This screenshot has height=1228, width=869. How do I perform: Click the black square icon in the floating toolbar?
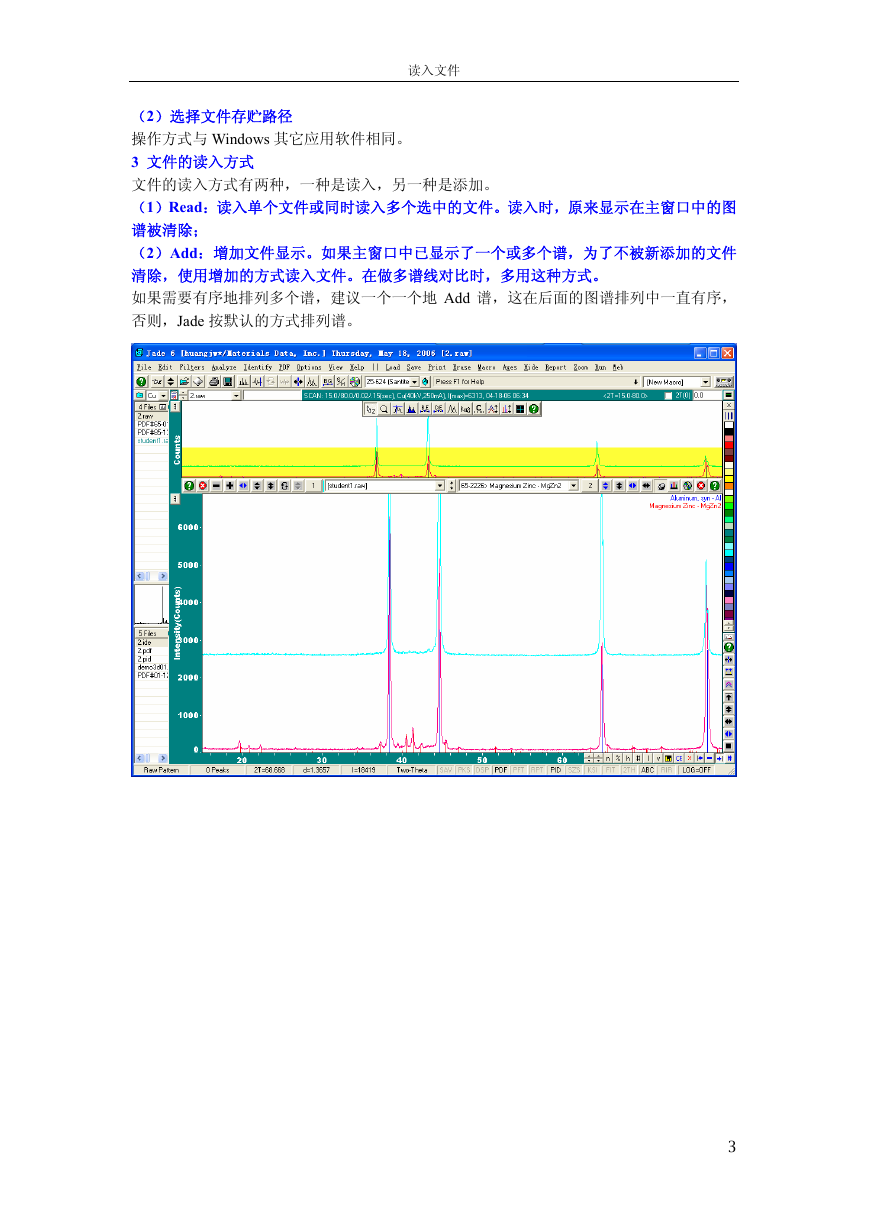tap(520, 409)
